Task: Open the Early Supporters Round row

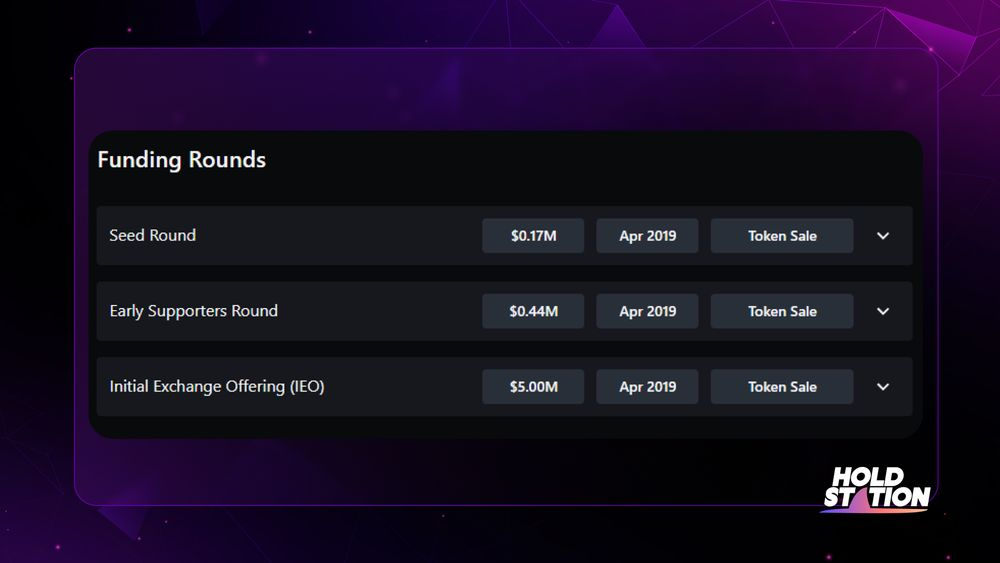Action: coord(504,311)
